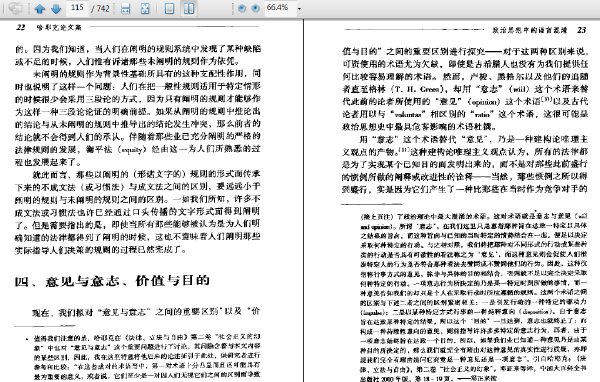600x382 pixels.
Task: Go to the previous page with up arrow
Action: 39,8
